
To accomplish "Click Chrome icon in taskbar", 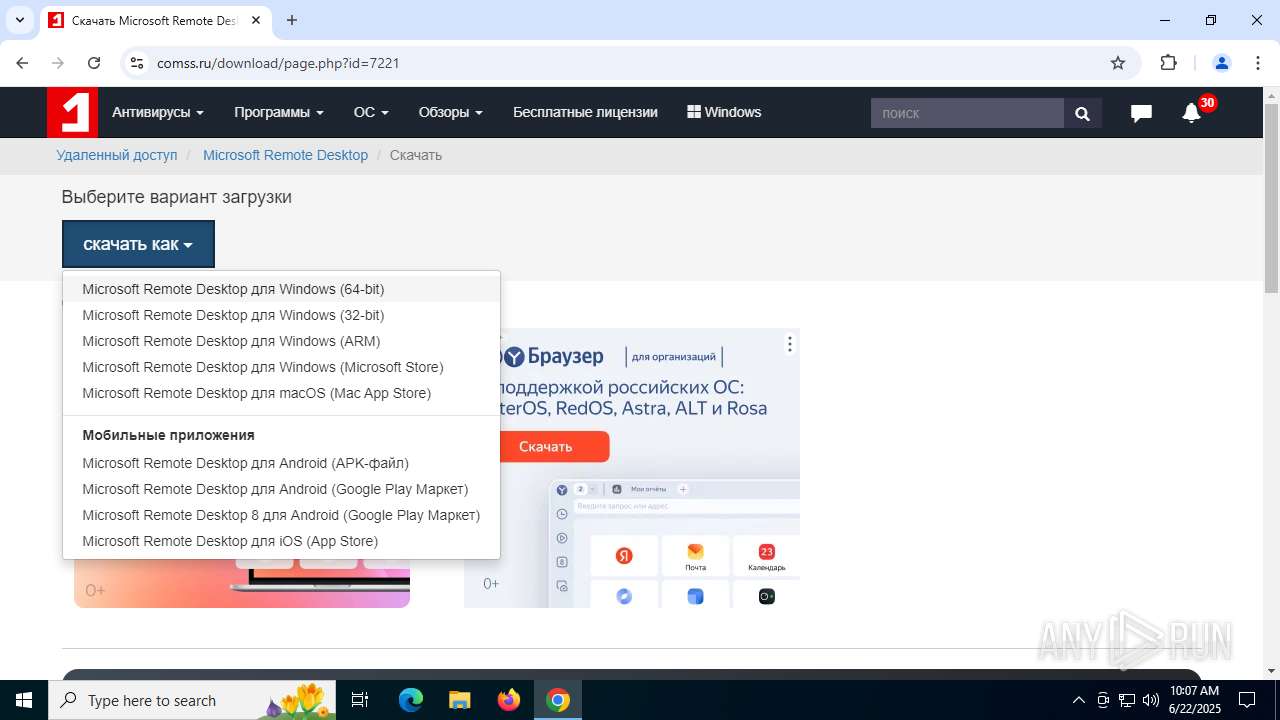I will coord(558,700).
